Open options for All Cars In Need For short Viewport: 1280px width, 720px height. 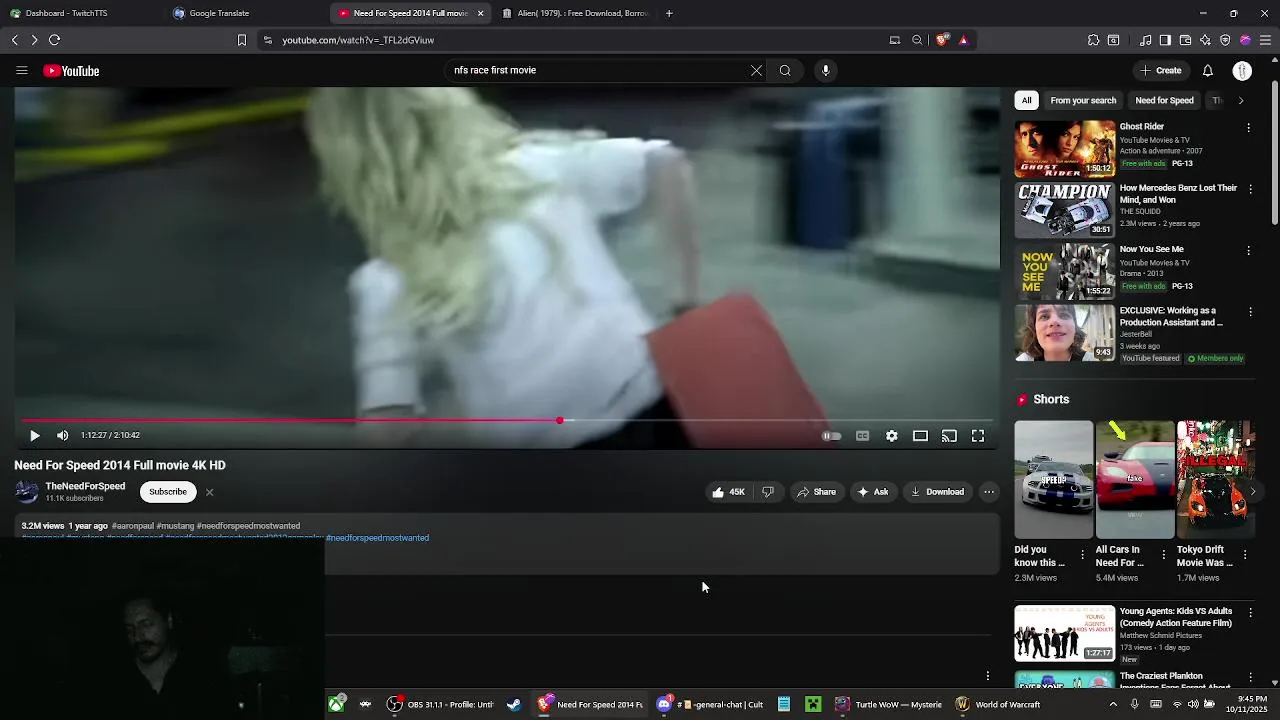[x=1162, y=555]
